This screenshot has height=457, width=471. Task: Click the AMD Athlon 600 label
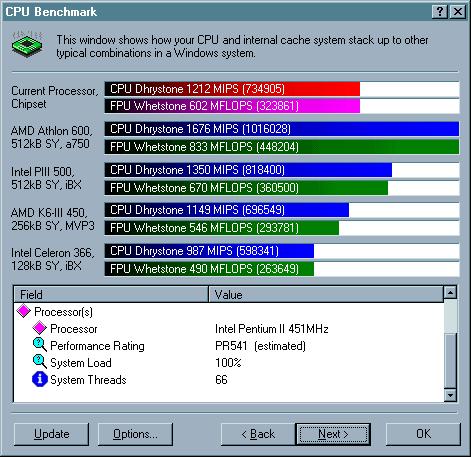[52, 137]
